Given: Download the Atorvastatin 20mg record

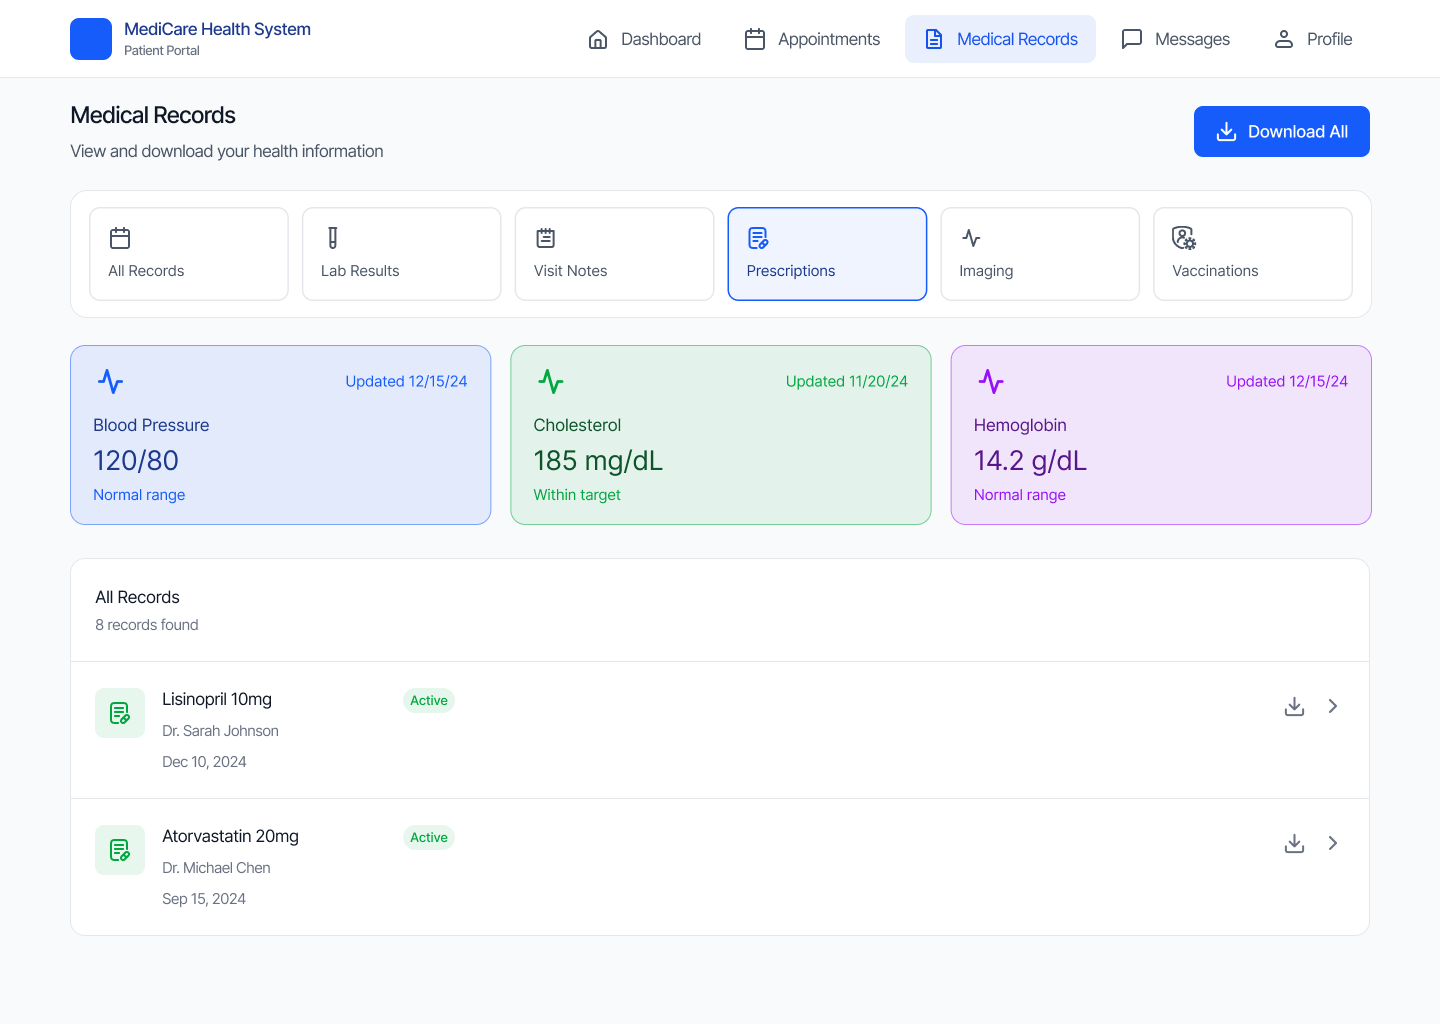Looking at the screenshot, I should click(1294, 843).
